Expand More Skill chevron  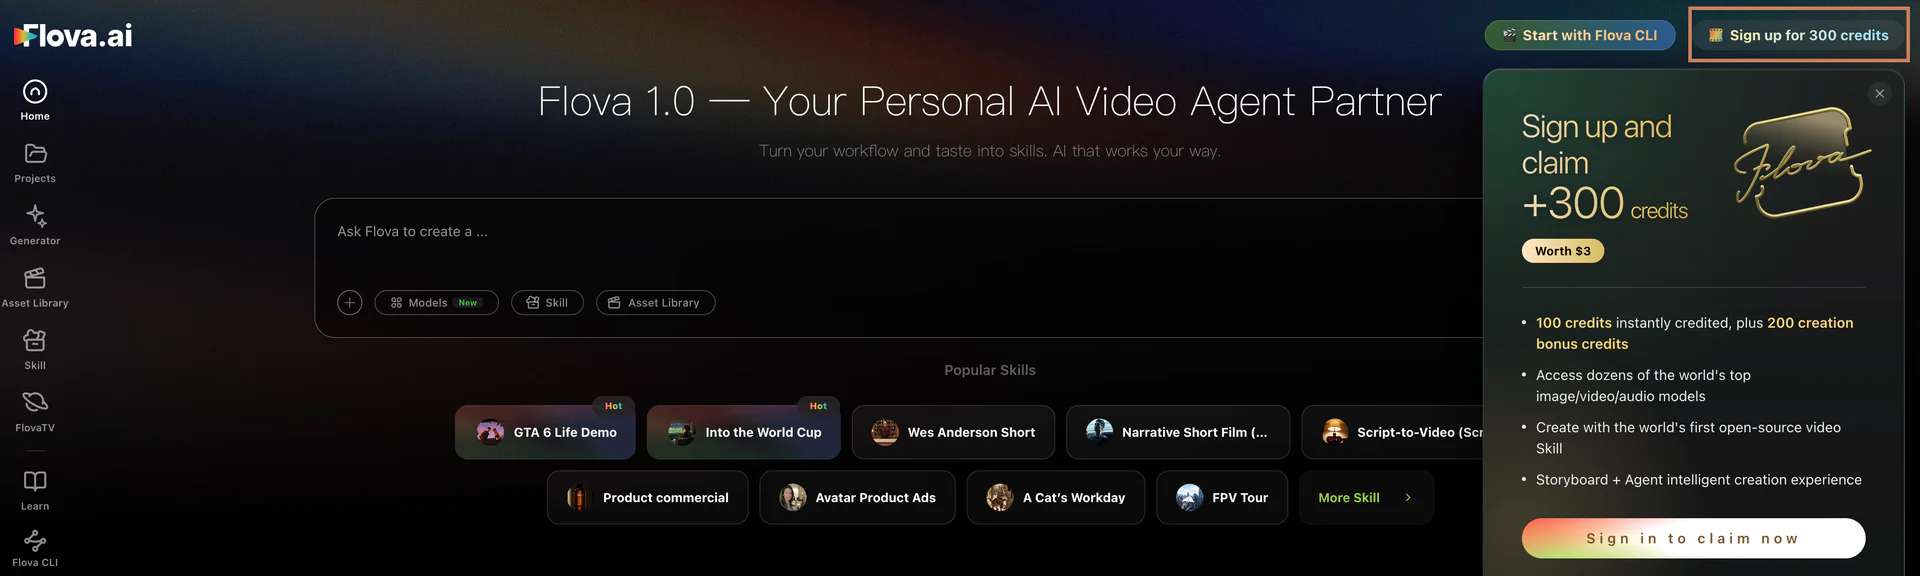click(x=1408, y=497)
